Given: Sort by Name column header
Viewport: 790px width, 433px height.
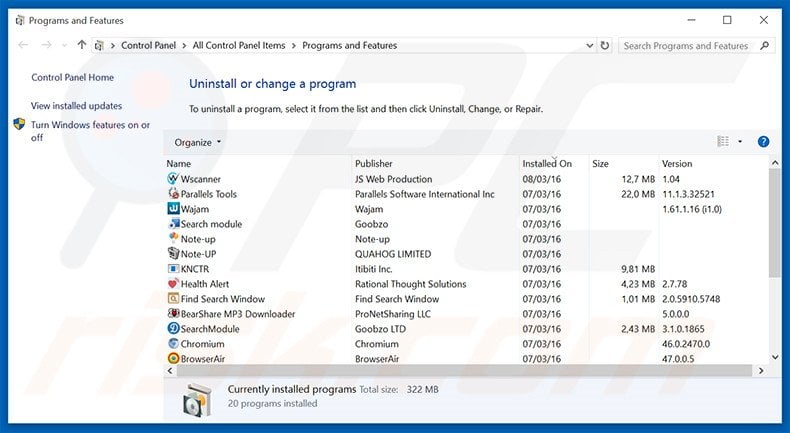Looking at the screenshot, I should pyautogui.click(x=179, y=163).
